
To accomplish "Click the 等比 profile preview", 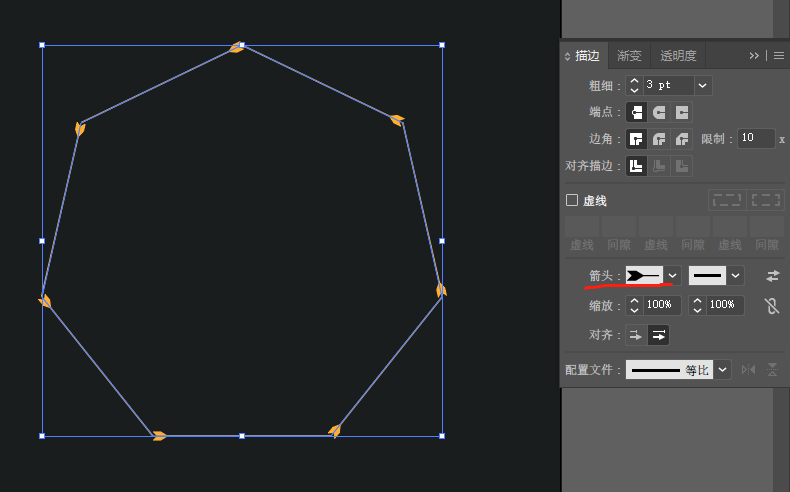I will click(670, 370).
